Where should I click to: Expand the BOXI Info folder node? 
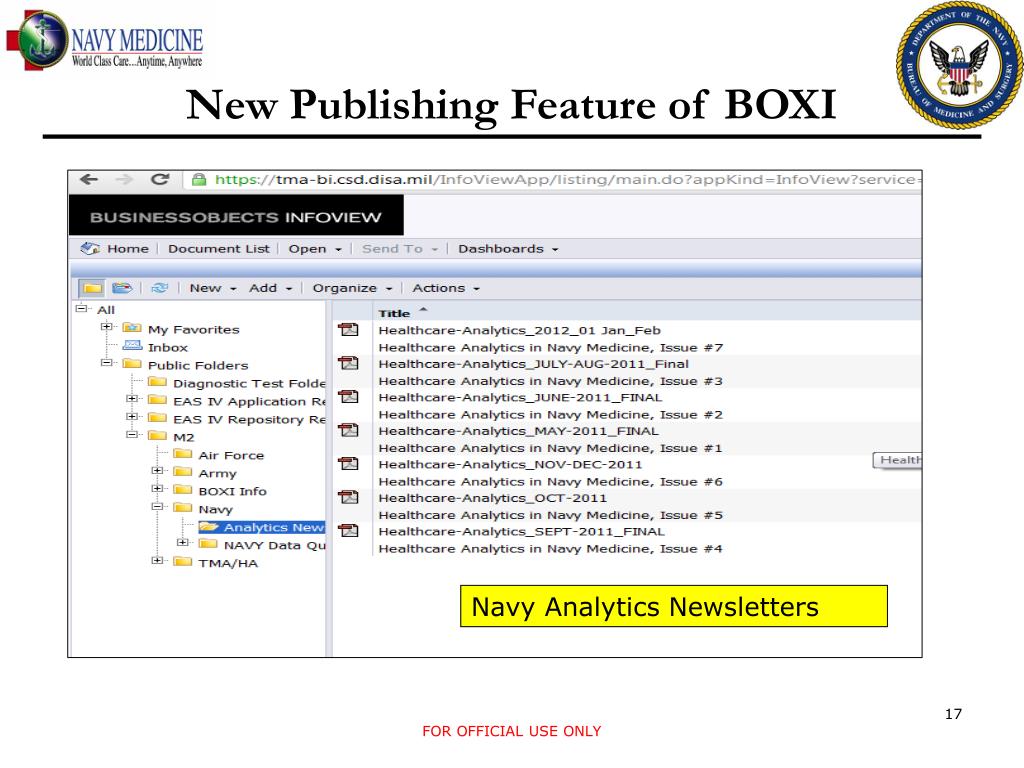[157, 488]
